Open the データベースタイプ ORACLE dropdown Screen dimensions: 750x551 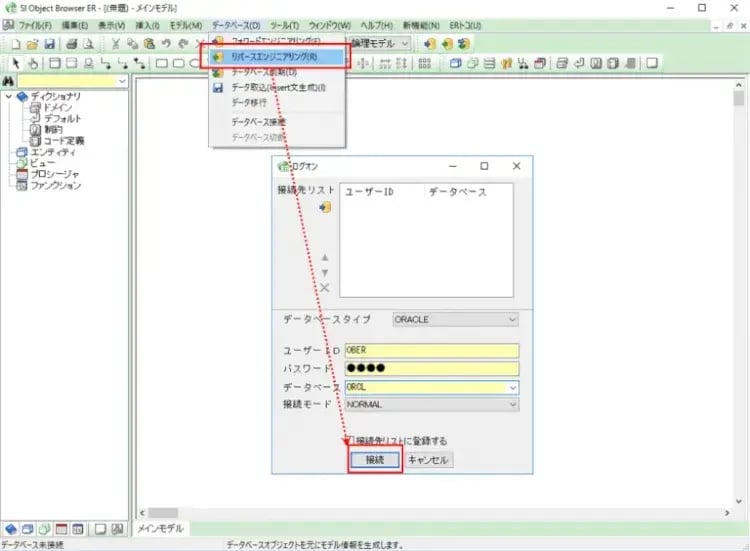pos(512,320)
